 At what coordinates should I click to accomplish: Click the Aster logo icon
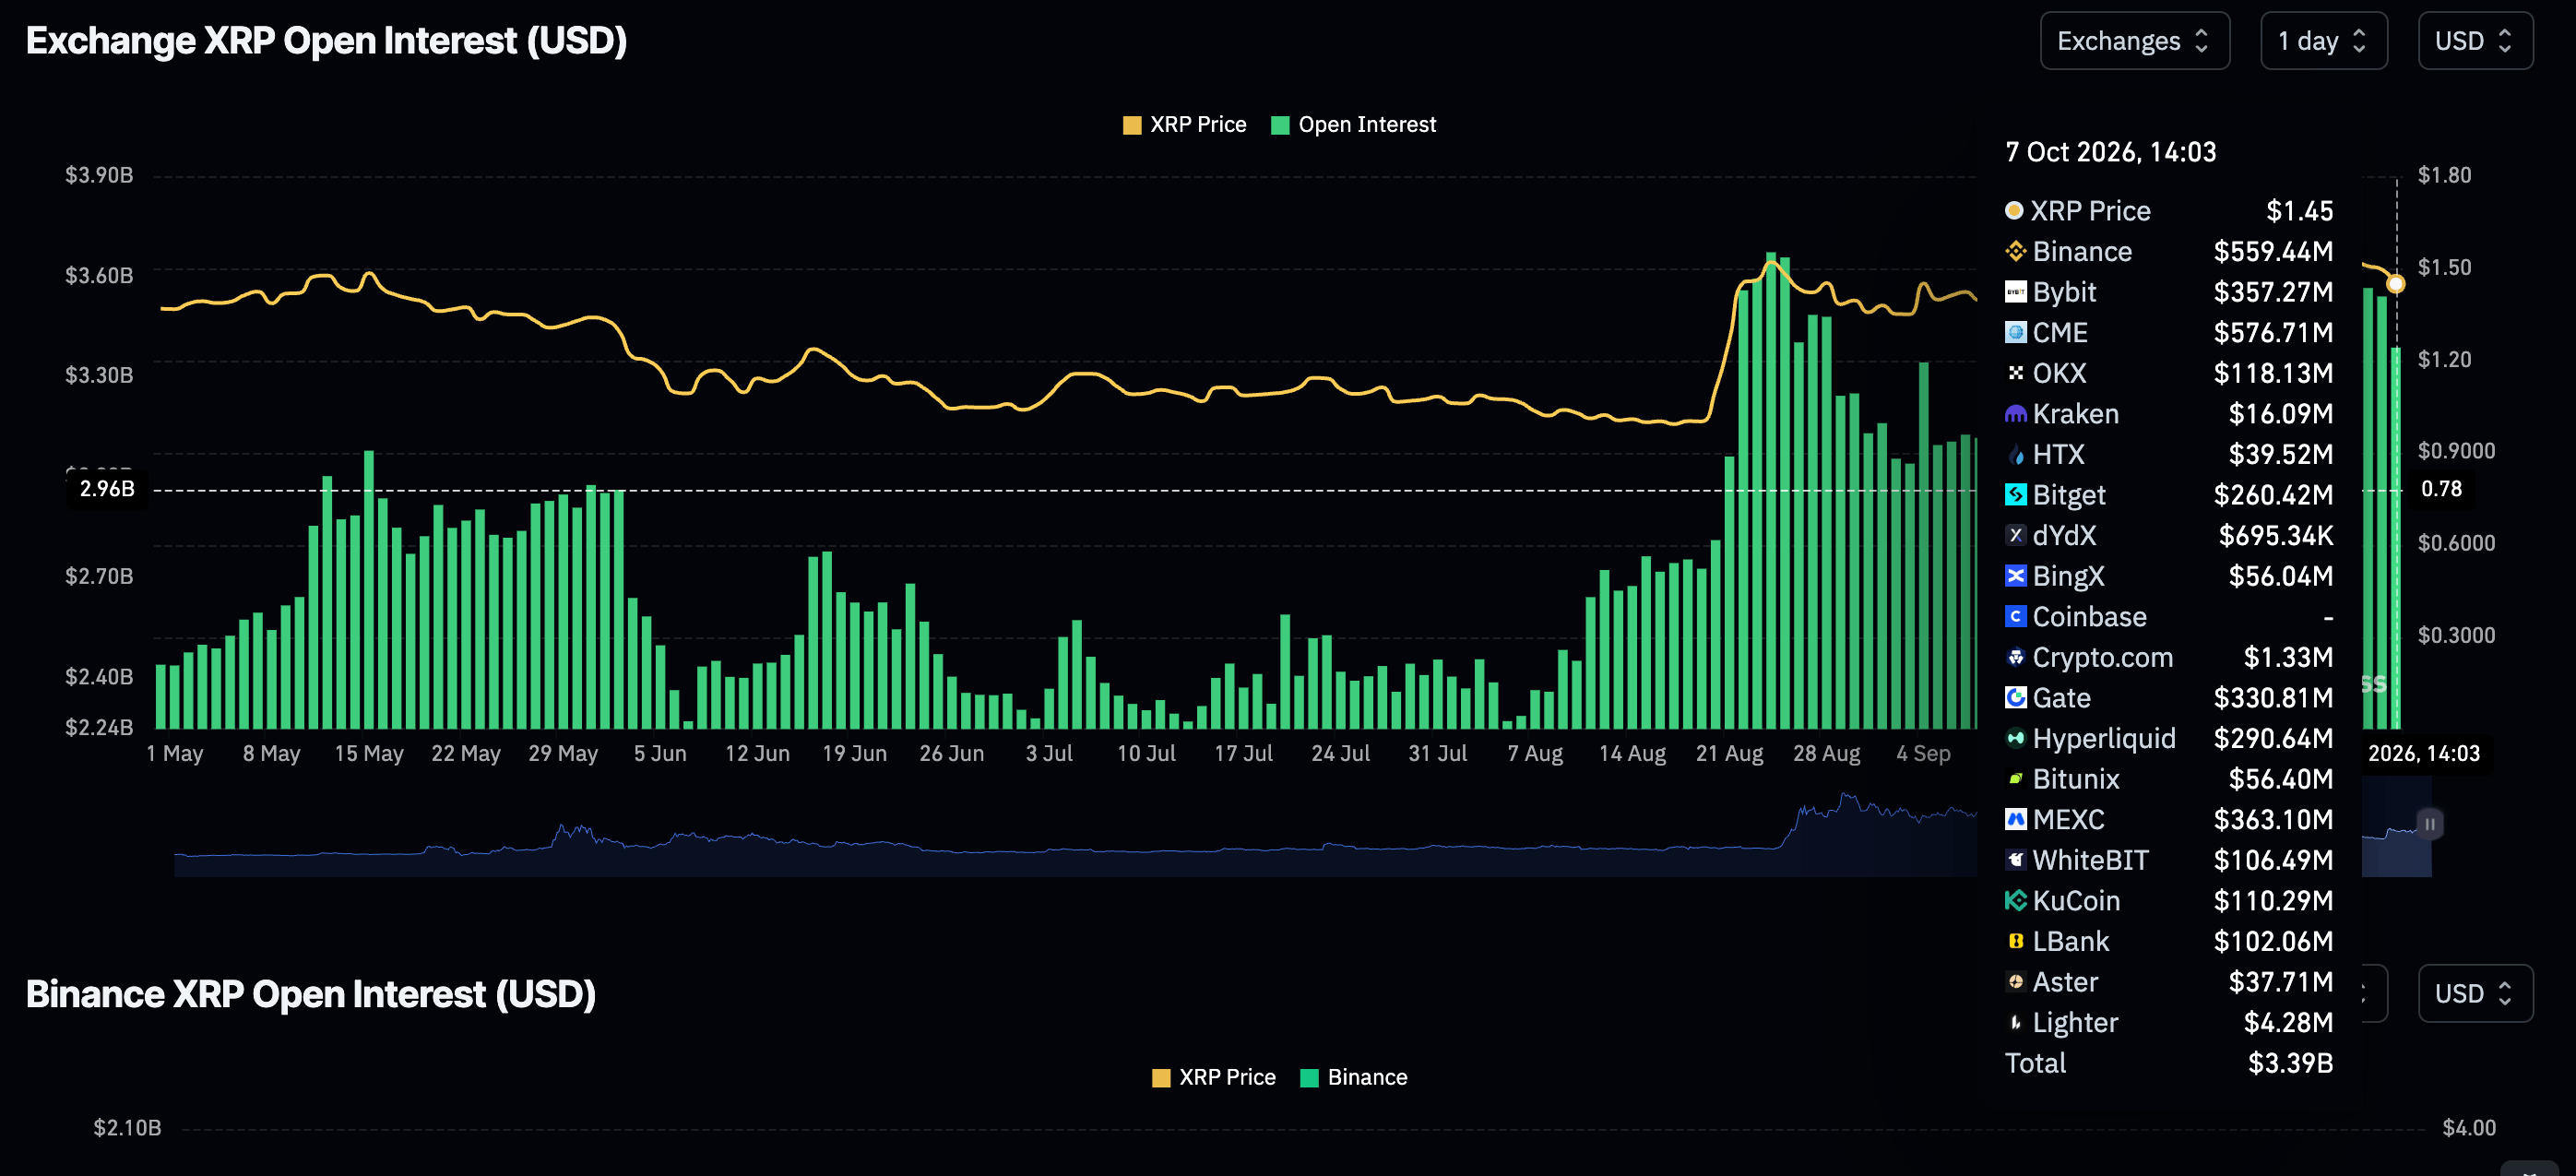2015,982
